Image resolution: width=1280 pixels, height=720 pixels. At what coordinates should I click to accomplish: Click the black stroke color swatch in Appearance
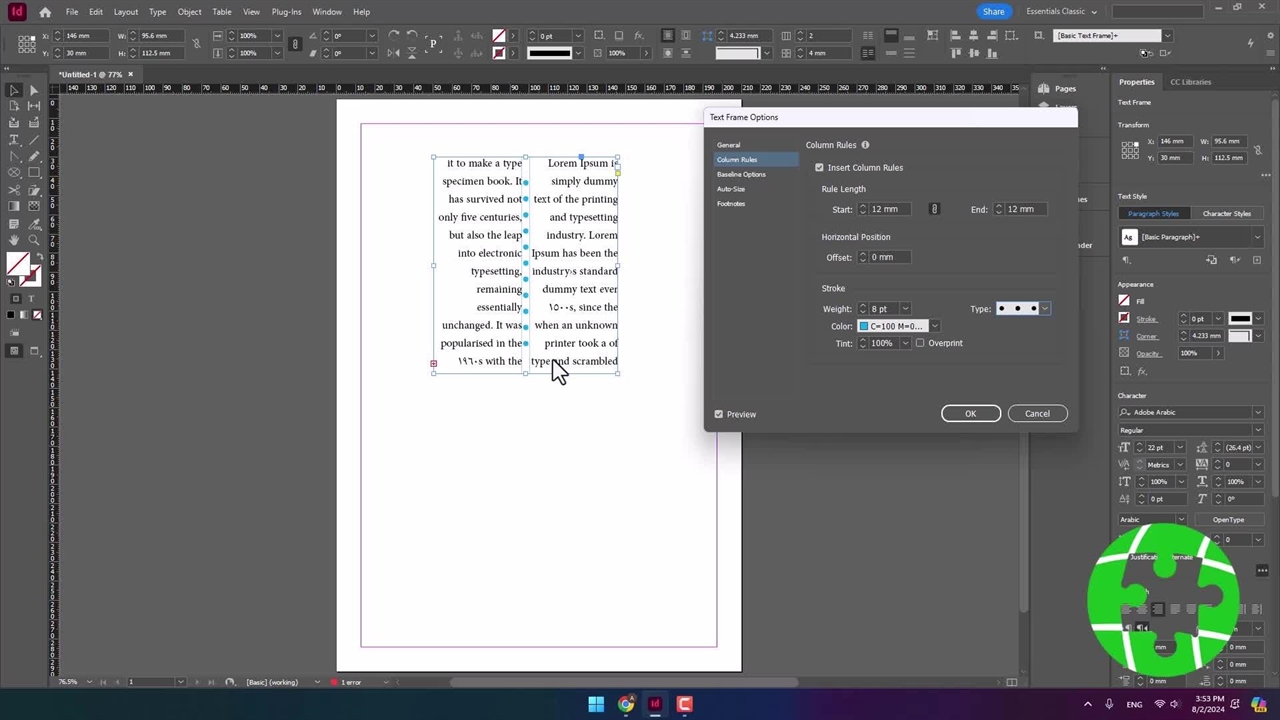[x=1239, y=319]
